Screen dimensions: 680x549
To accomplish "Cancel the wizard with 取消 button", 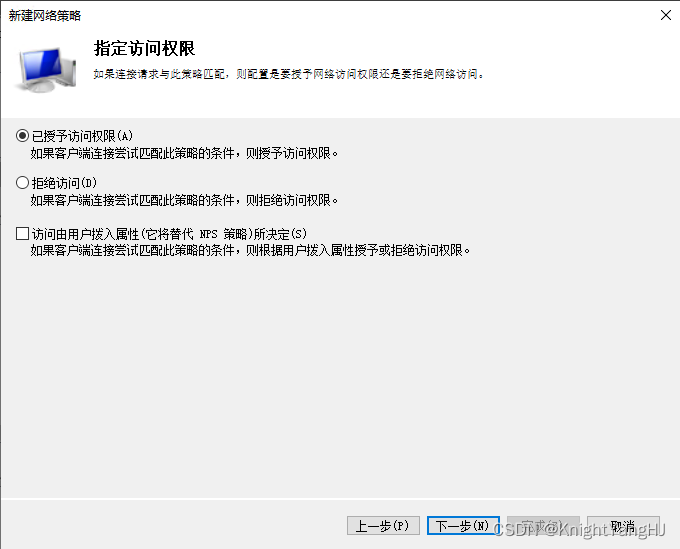I will click(x=623, y=526).
